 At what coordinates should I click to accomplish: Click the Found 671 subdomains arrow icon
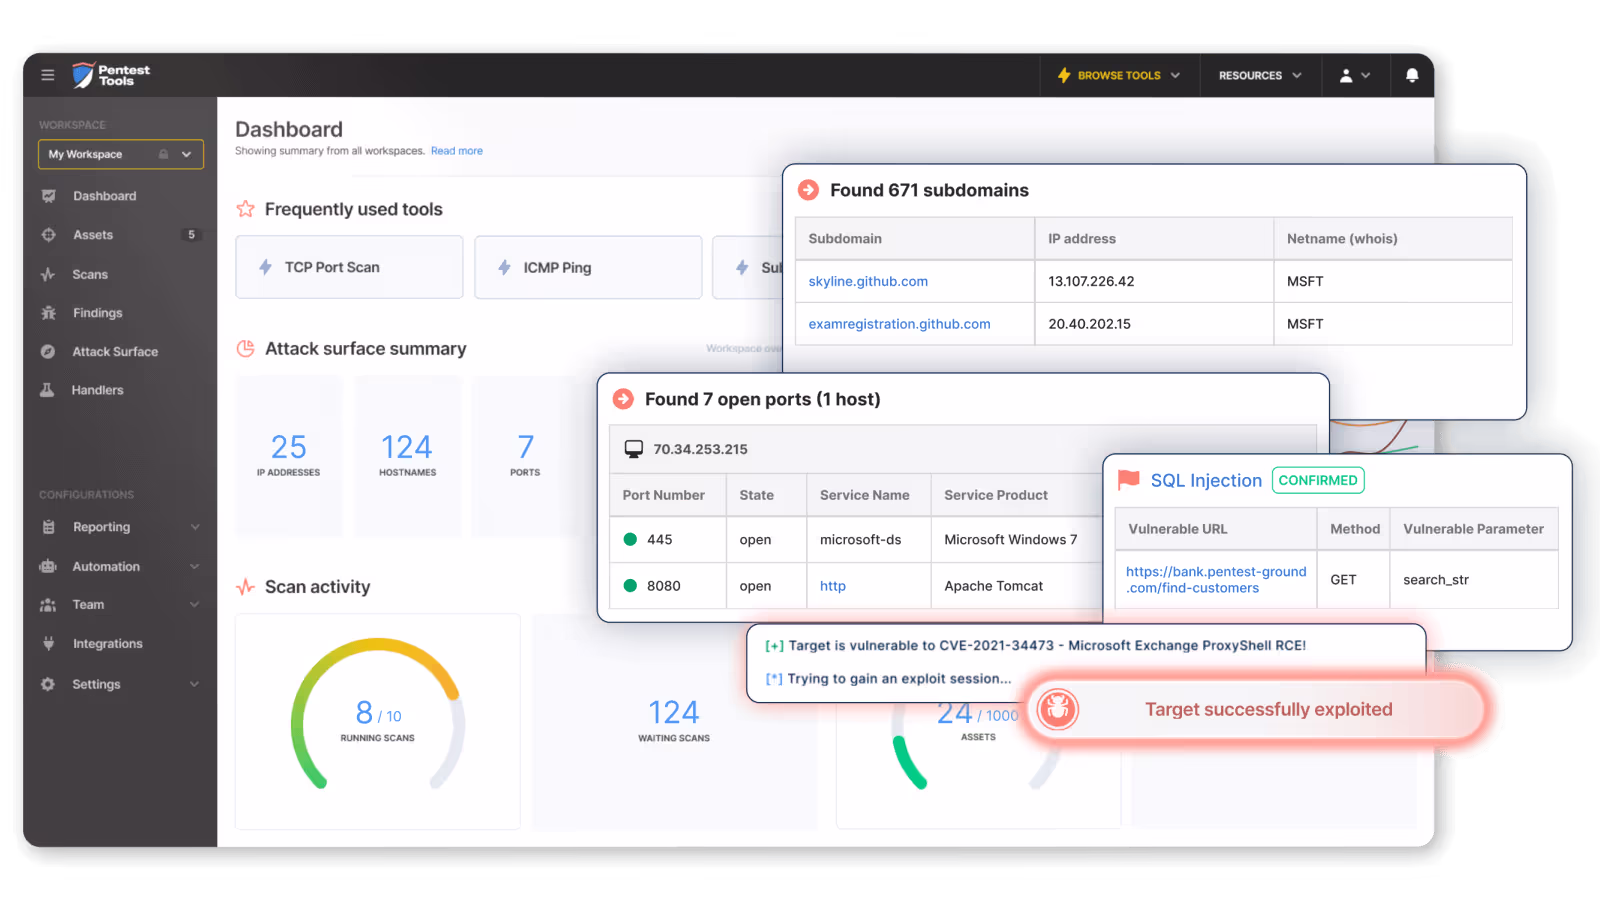pos(808,190)
